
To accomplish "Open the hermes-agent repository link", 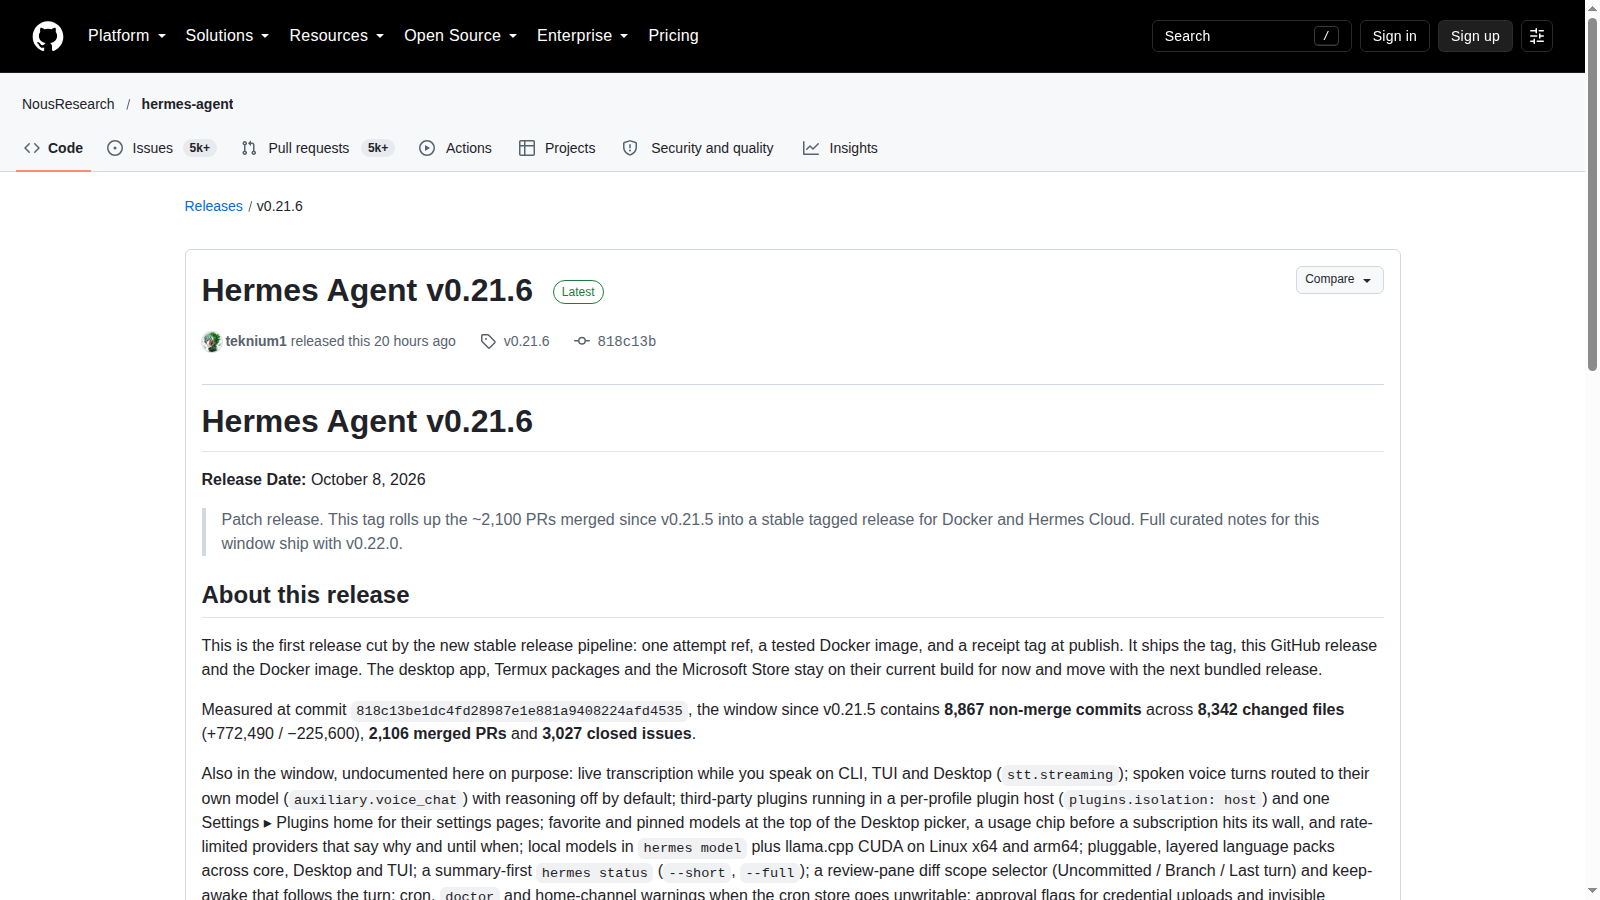I will click(187, 104).
